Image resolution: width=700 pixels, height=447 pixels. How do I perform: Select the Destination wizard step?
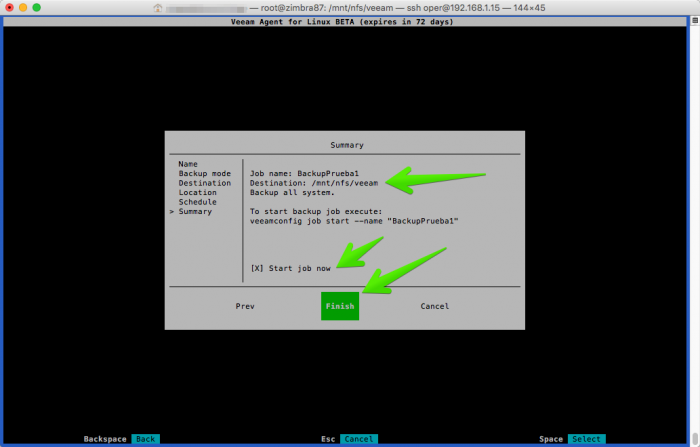point(204,183)
